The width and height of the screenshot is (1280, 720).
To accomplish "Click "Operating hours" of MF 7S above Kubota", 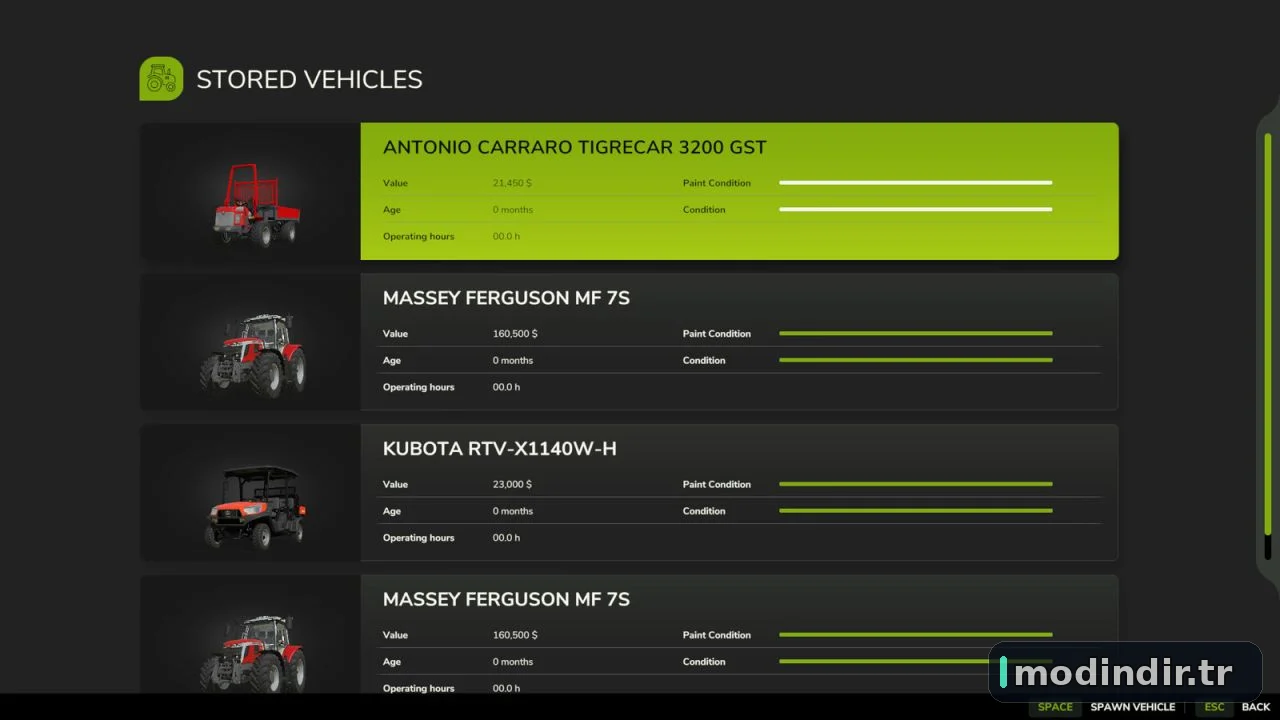I will click(x=418, y=388).
